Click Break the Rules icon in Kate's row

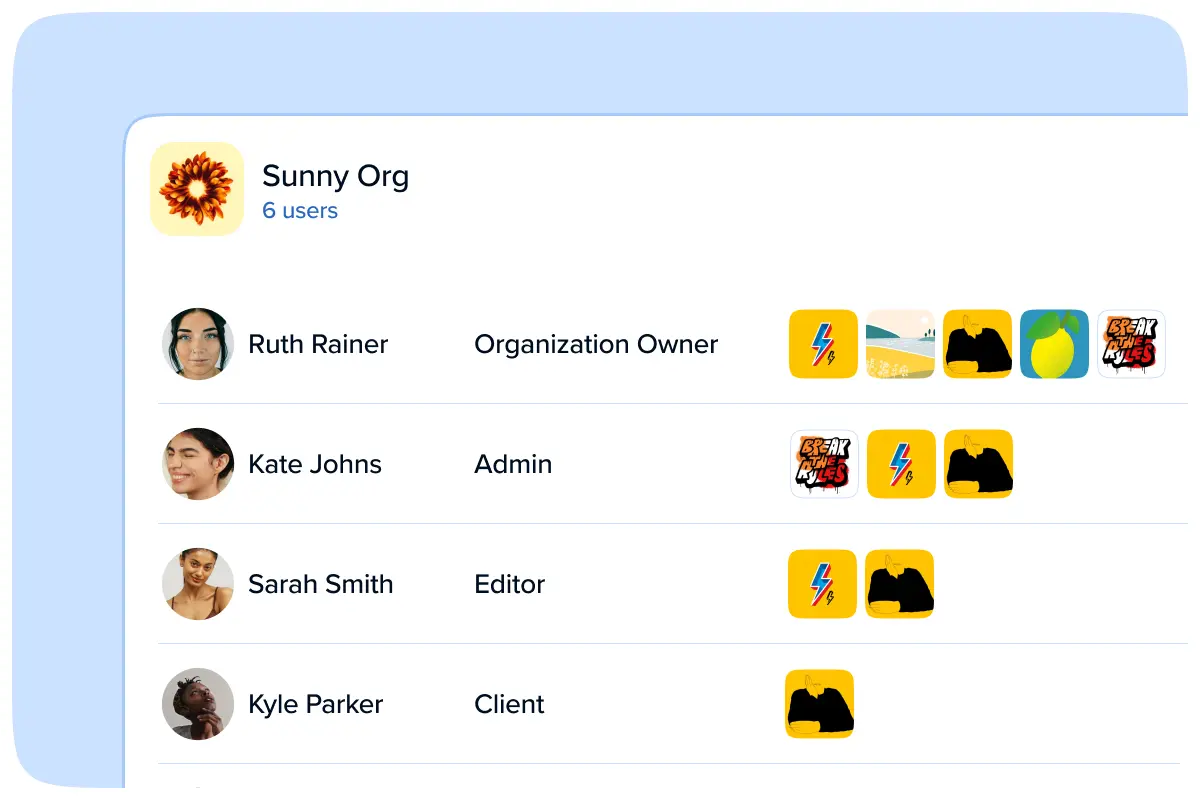824,464
